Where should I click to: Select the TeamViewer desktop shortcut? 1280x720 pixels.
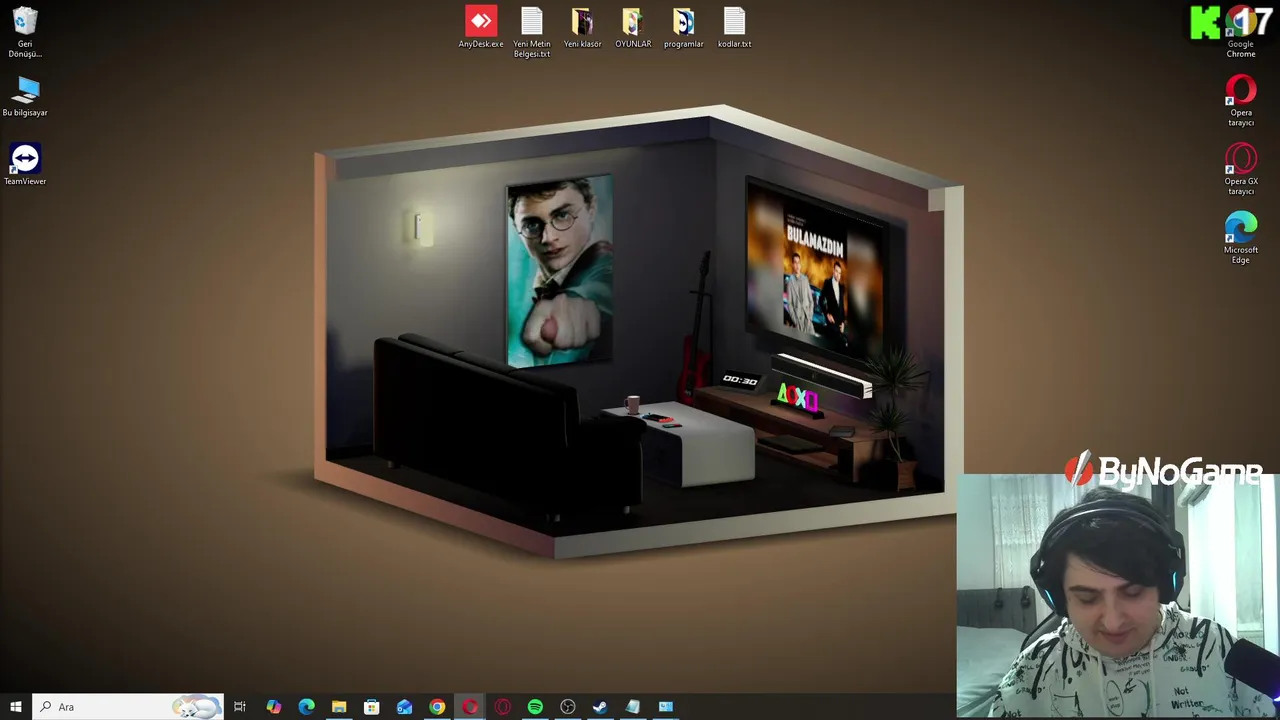tap(25, 165)
